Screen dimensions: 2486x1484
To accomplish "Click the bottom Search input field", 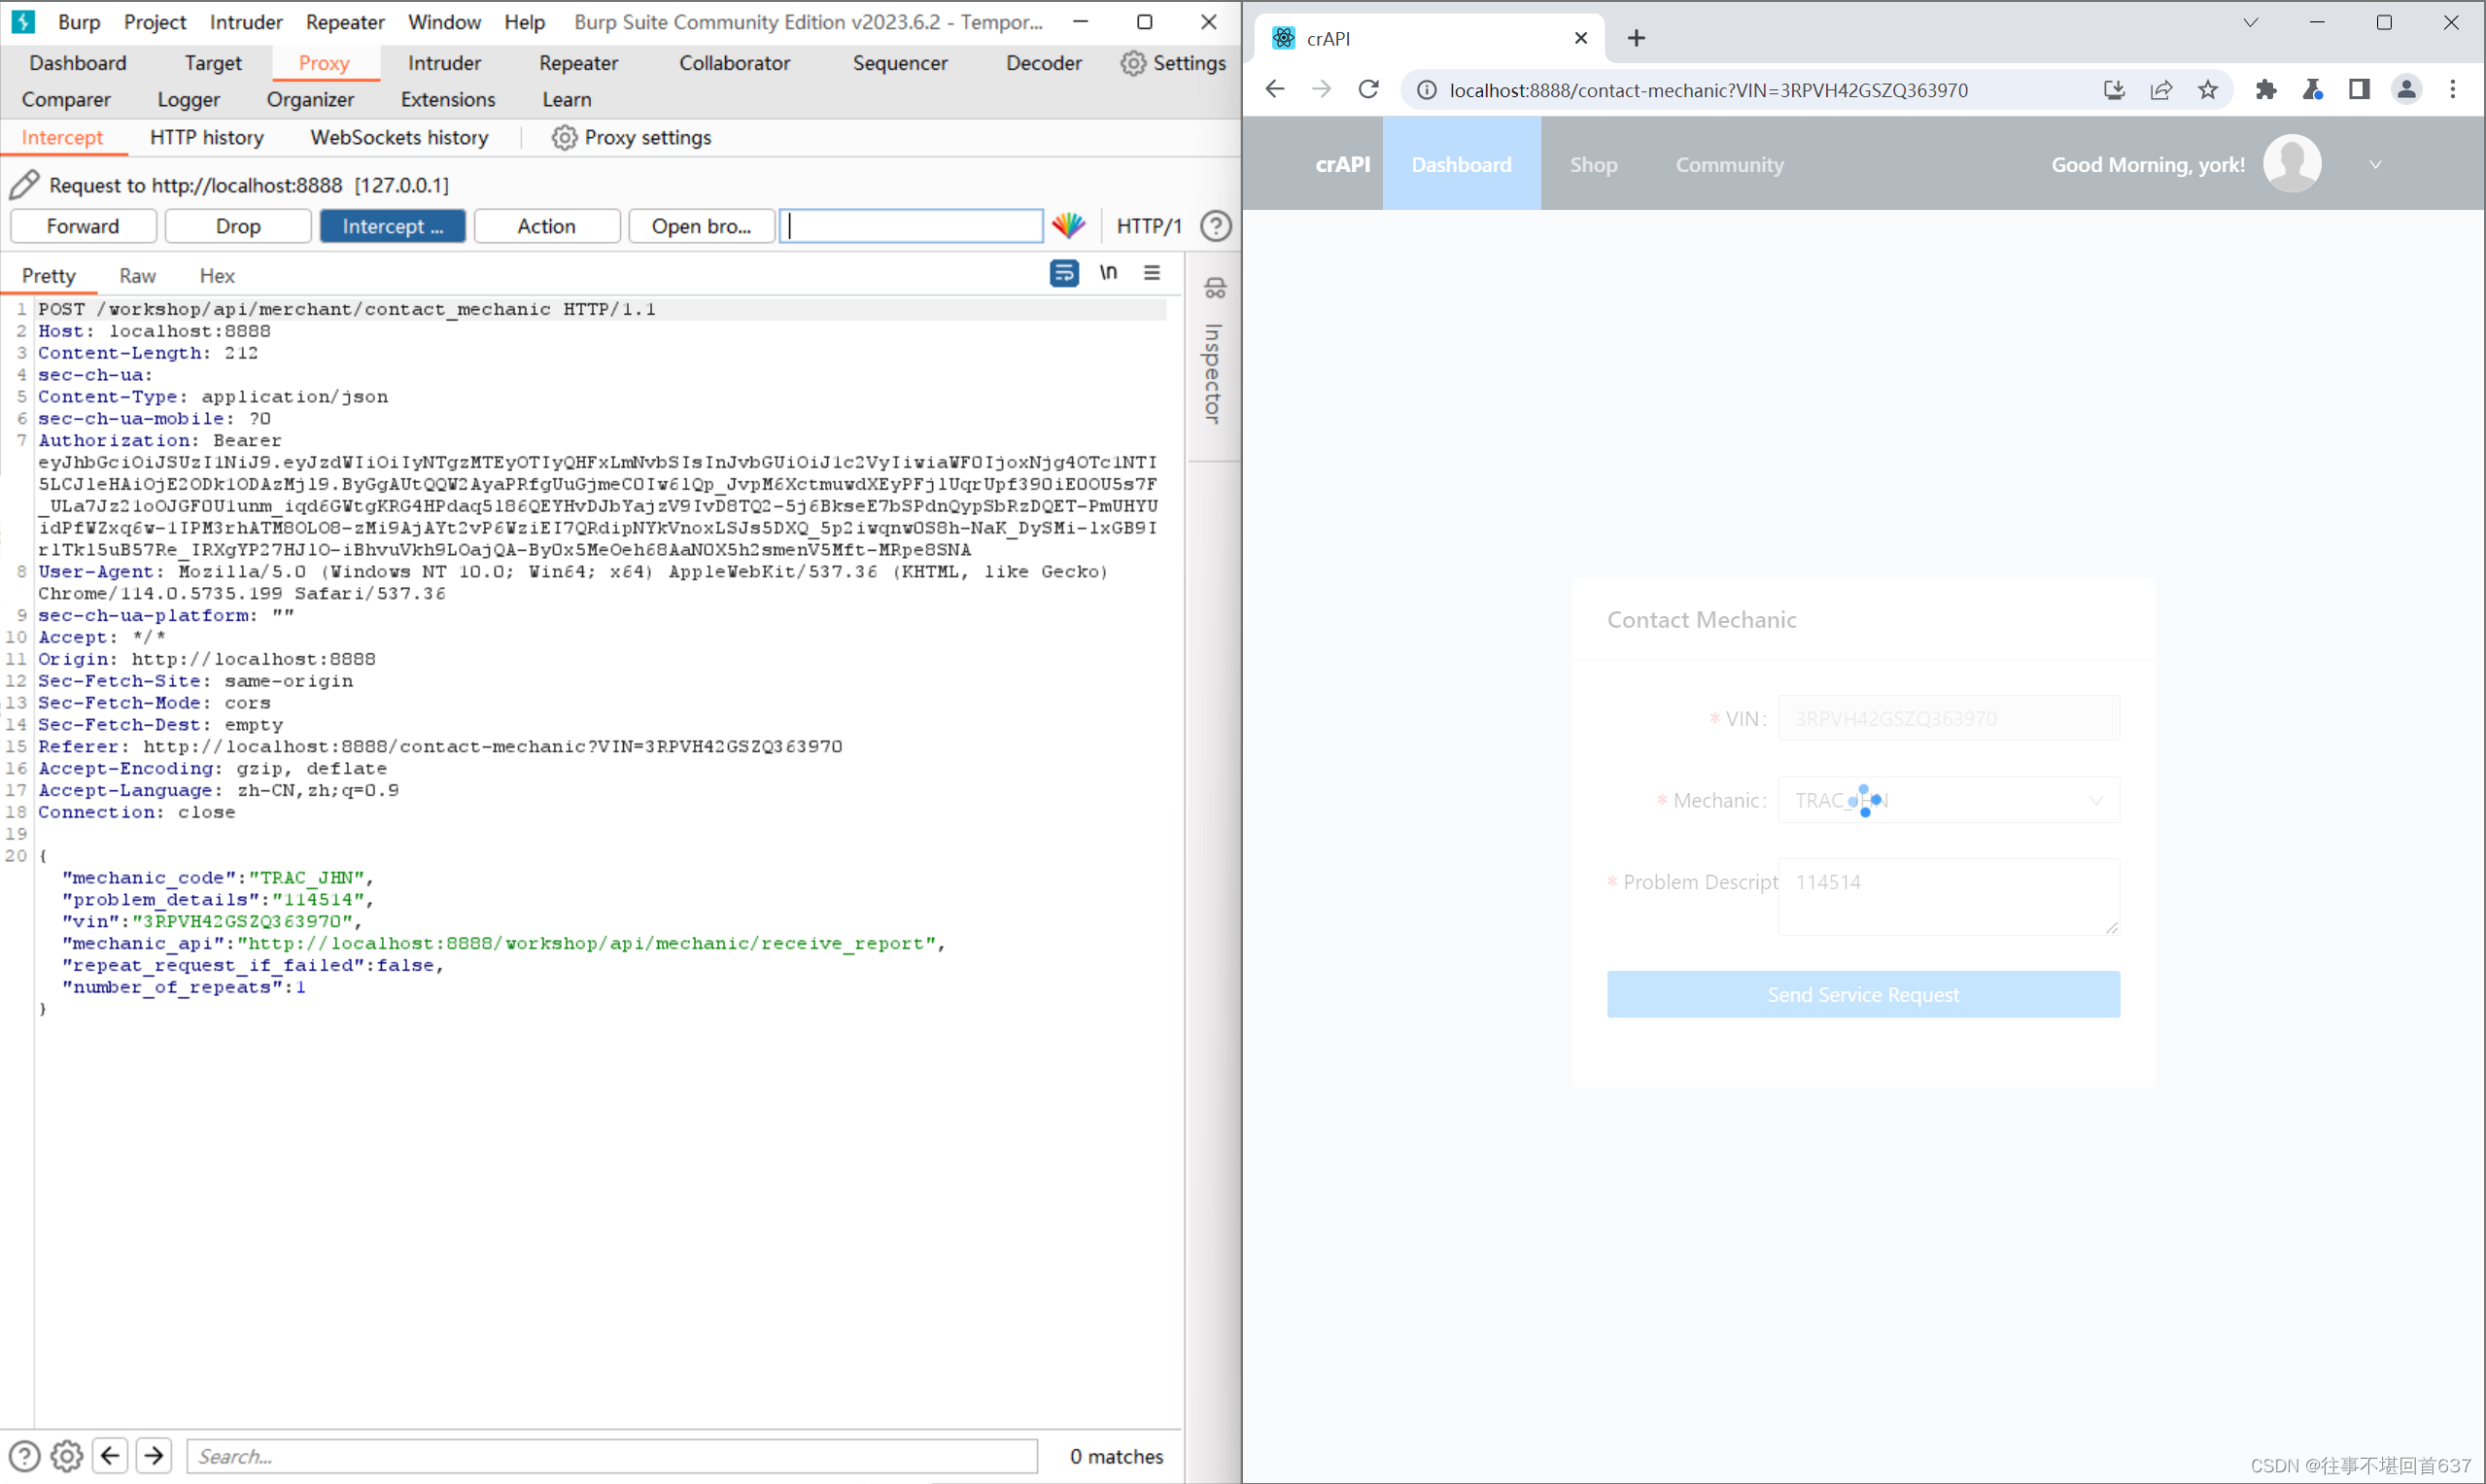I will click(x=612, y=1455).
